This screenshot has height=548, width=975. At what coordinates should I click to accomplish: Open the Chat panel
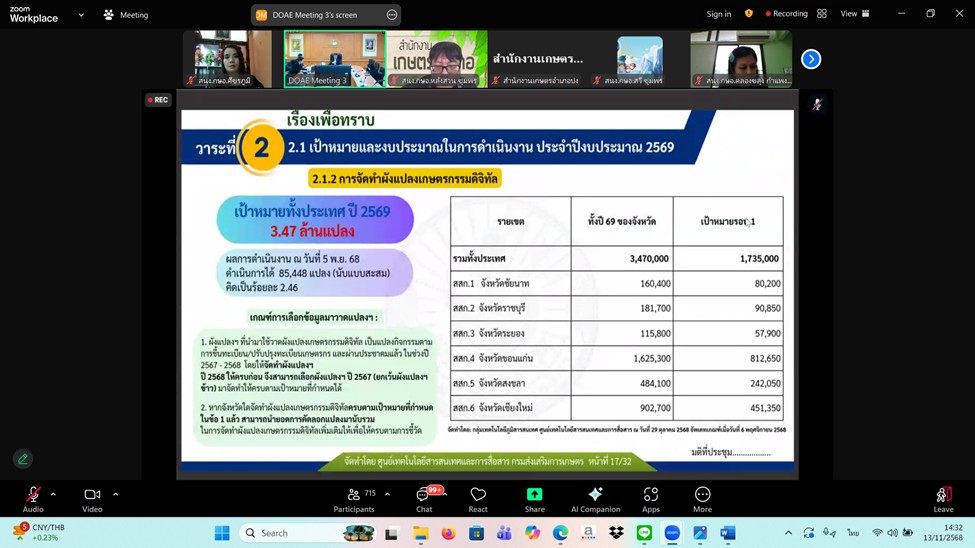[x=424, y=496]
